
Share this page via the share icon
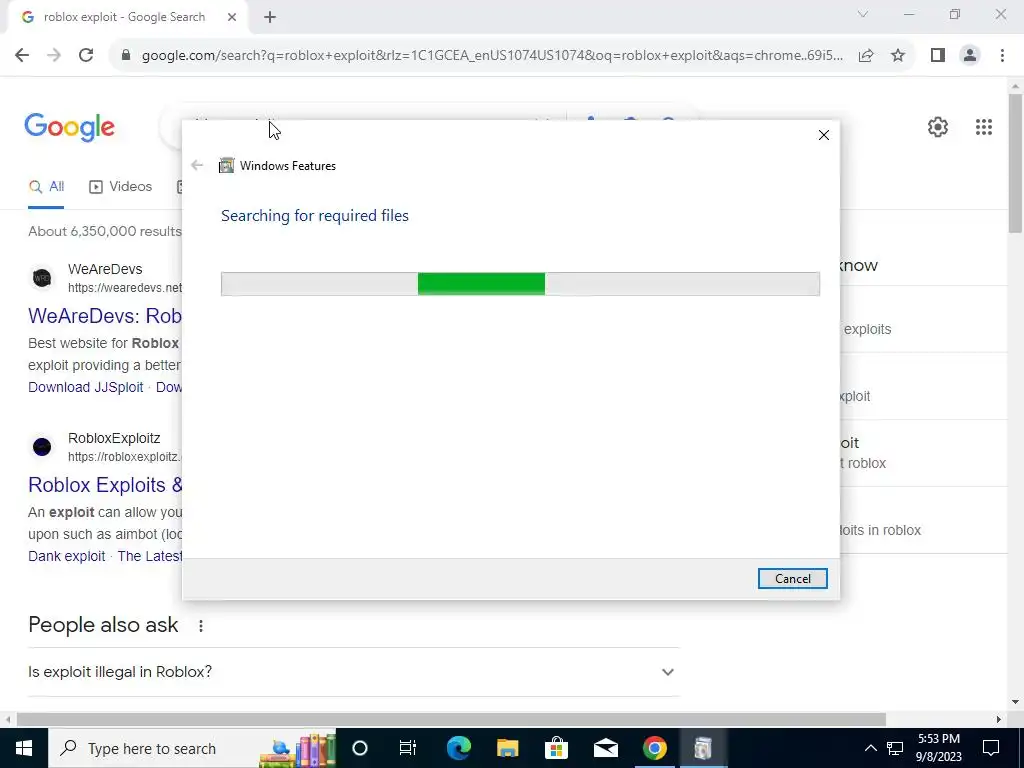[x=866, y=56]
